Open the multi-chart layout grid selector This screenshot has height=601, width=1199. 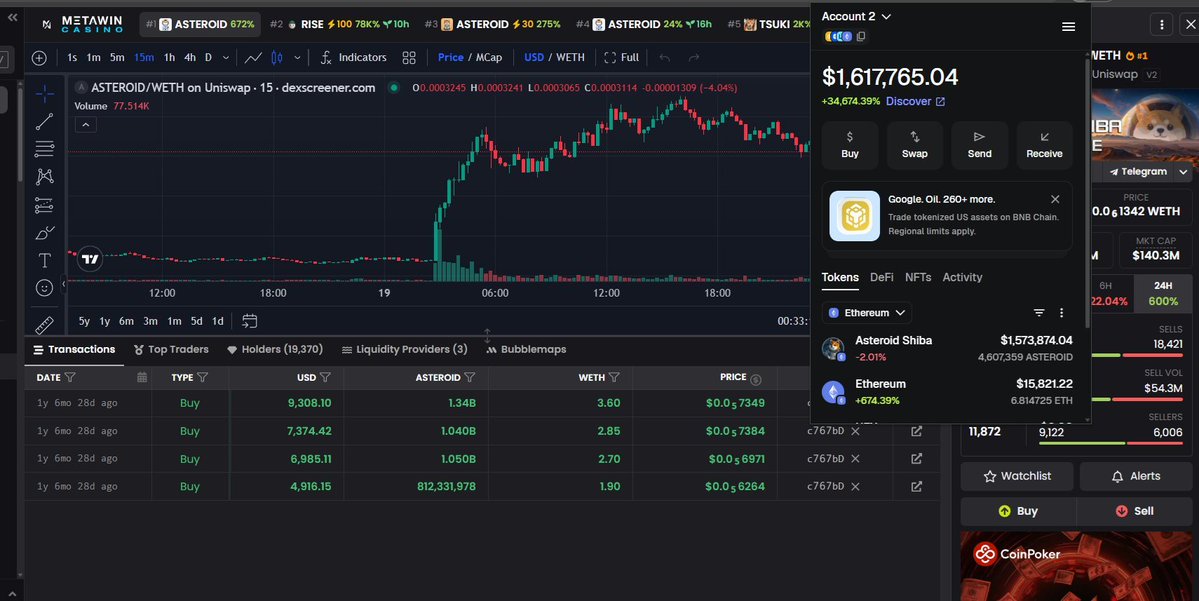click(x=408, y=57)
